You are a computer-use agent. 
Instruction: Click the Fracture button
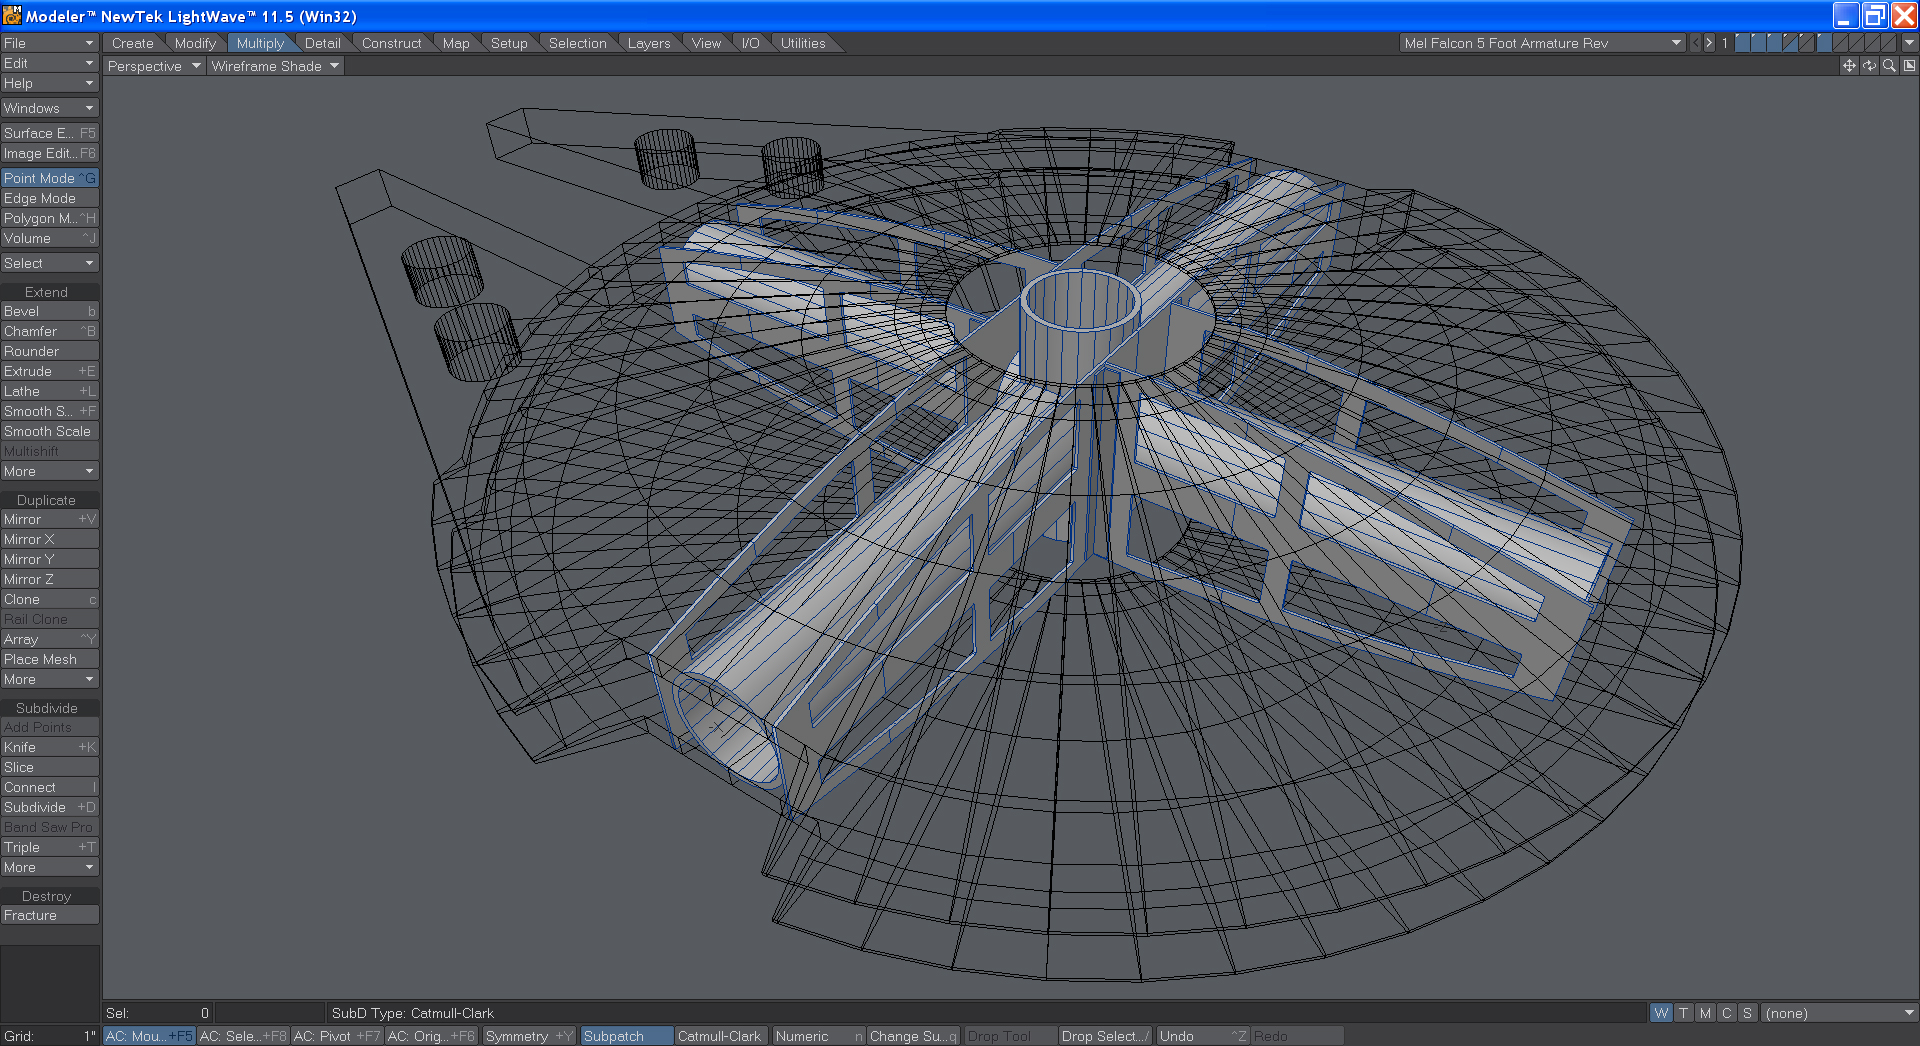(49, 915)
